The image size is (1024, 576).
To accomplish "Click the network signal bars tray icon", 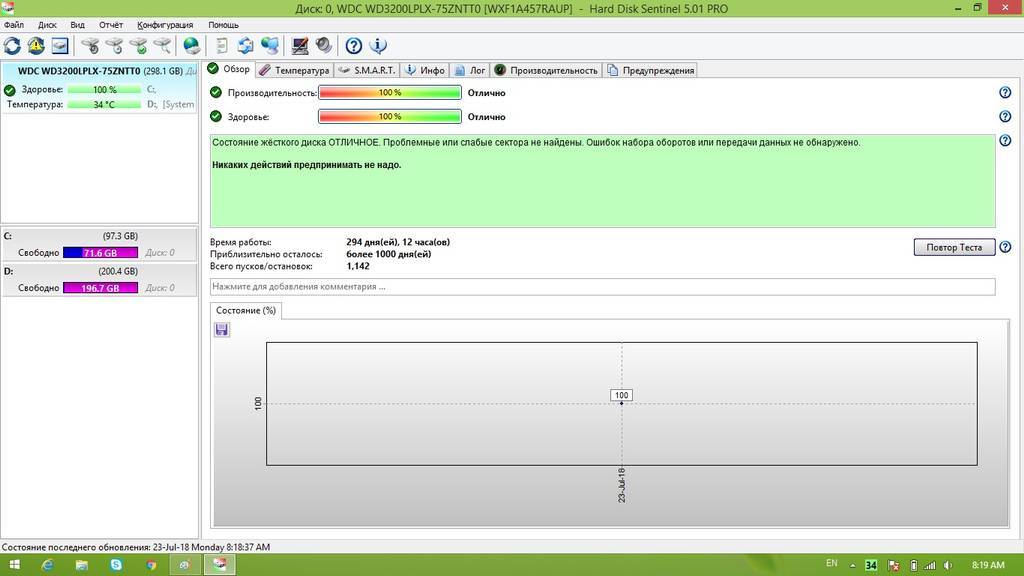I will click(x=930, y=566).
